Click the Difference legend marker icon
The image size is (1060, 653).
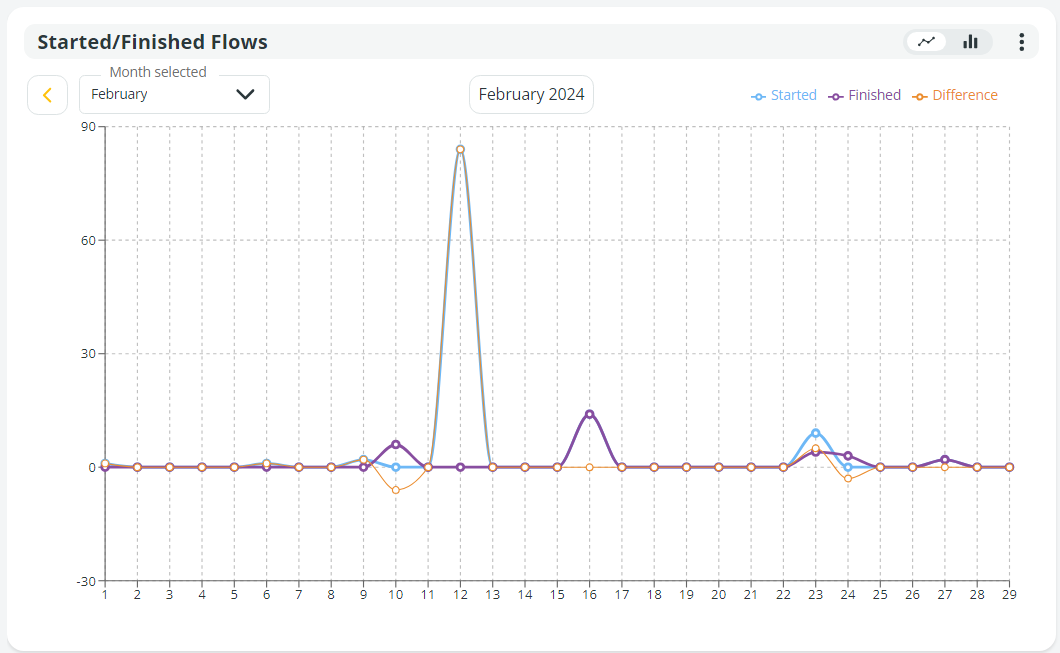(x=920, y=96)
